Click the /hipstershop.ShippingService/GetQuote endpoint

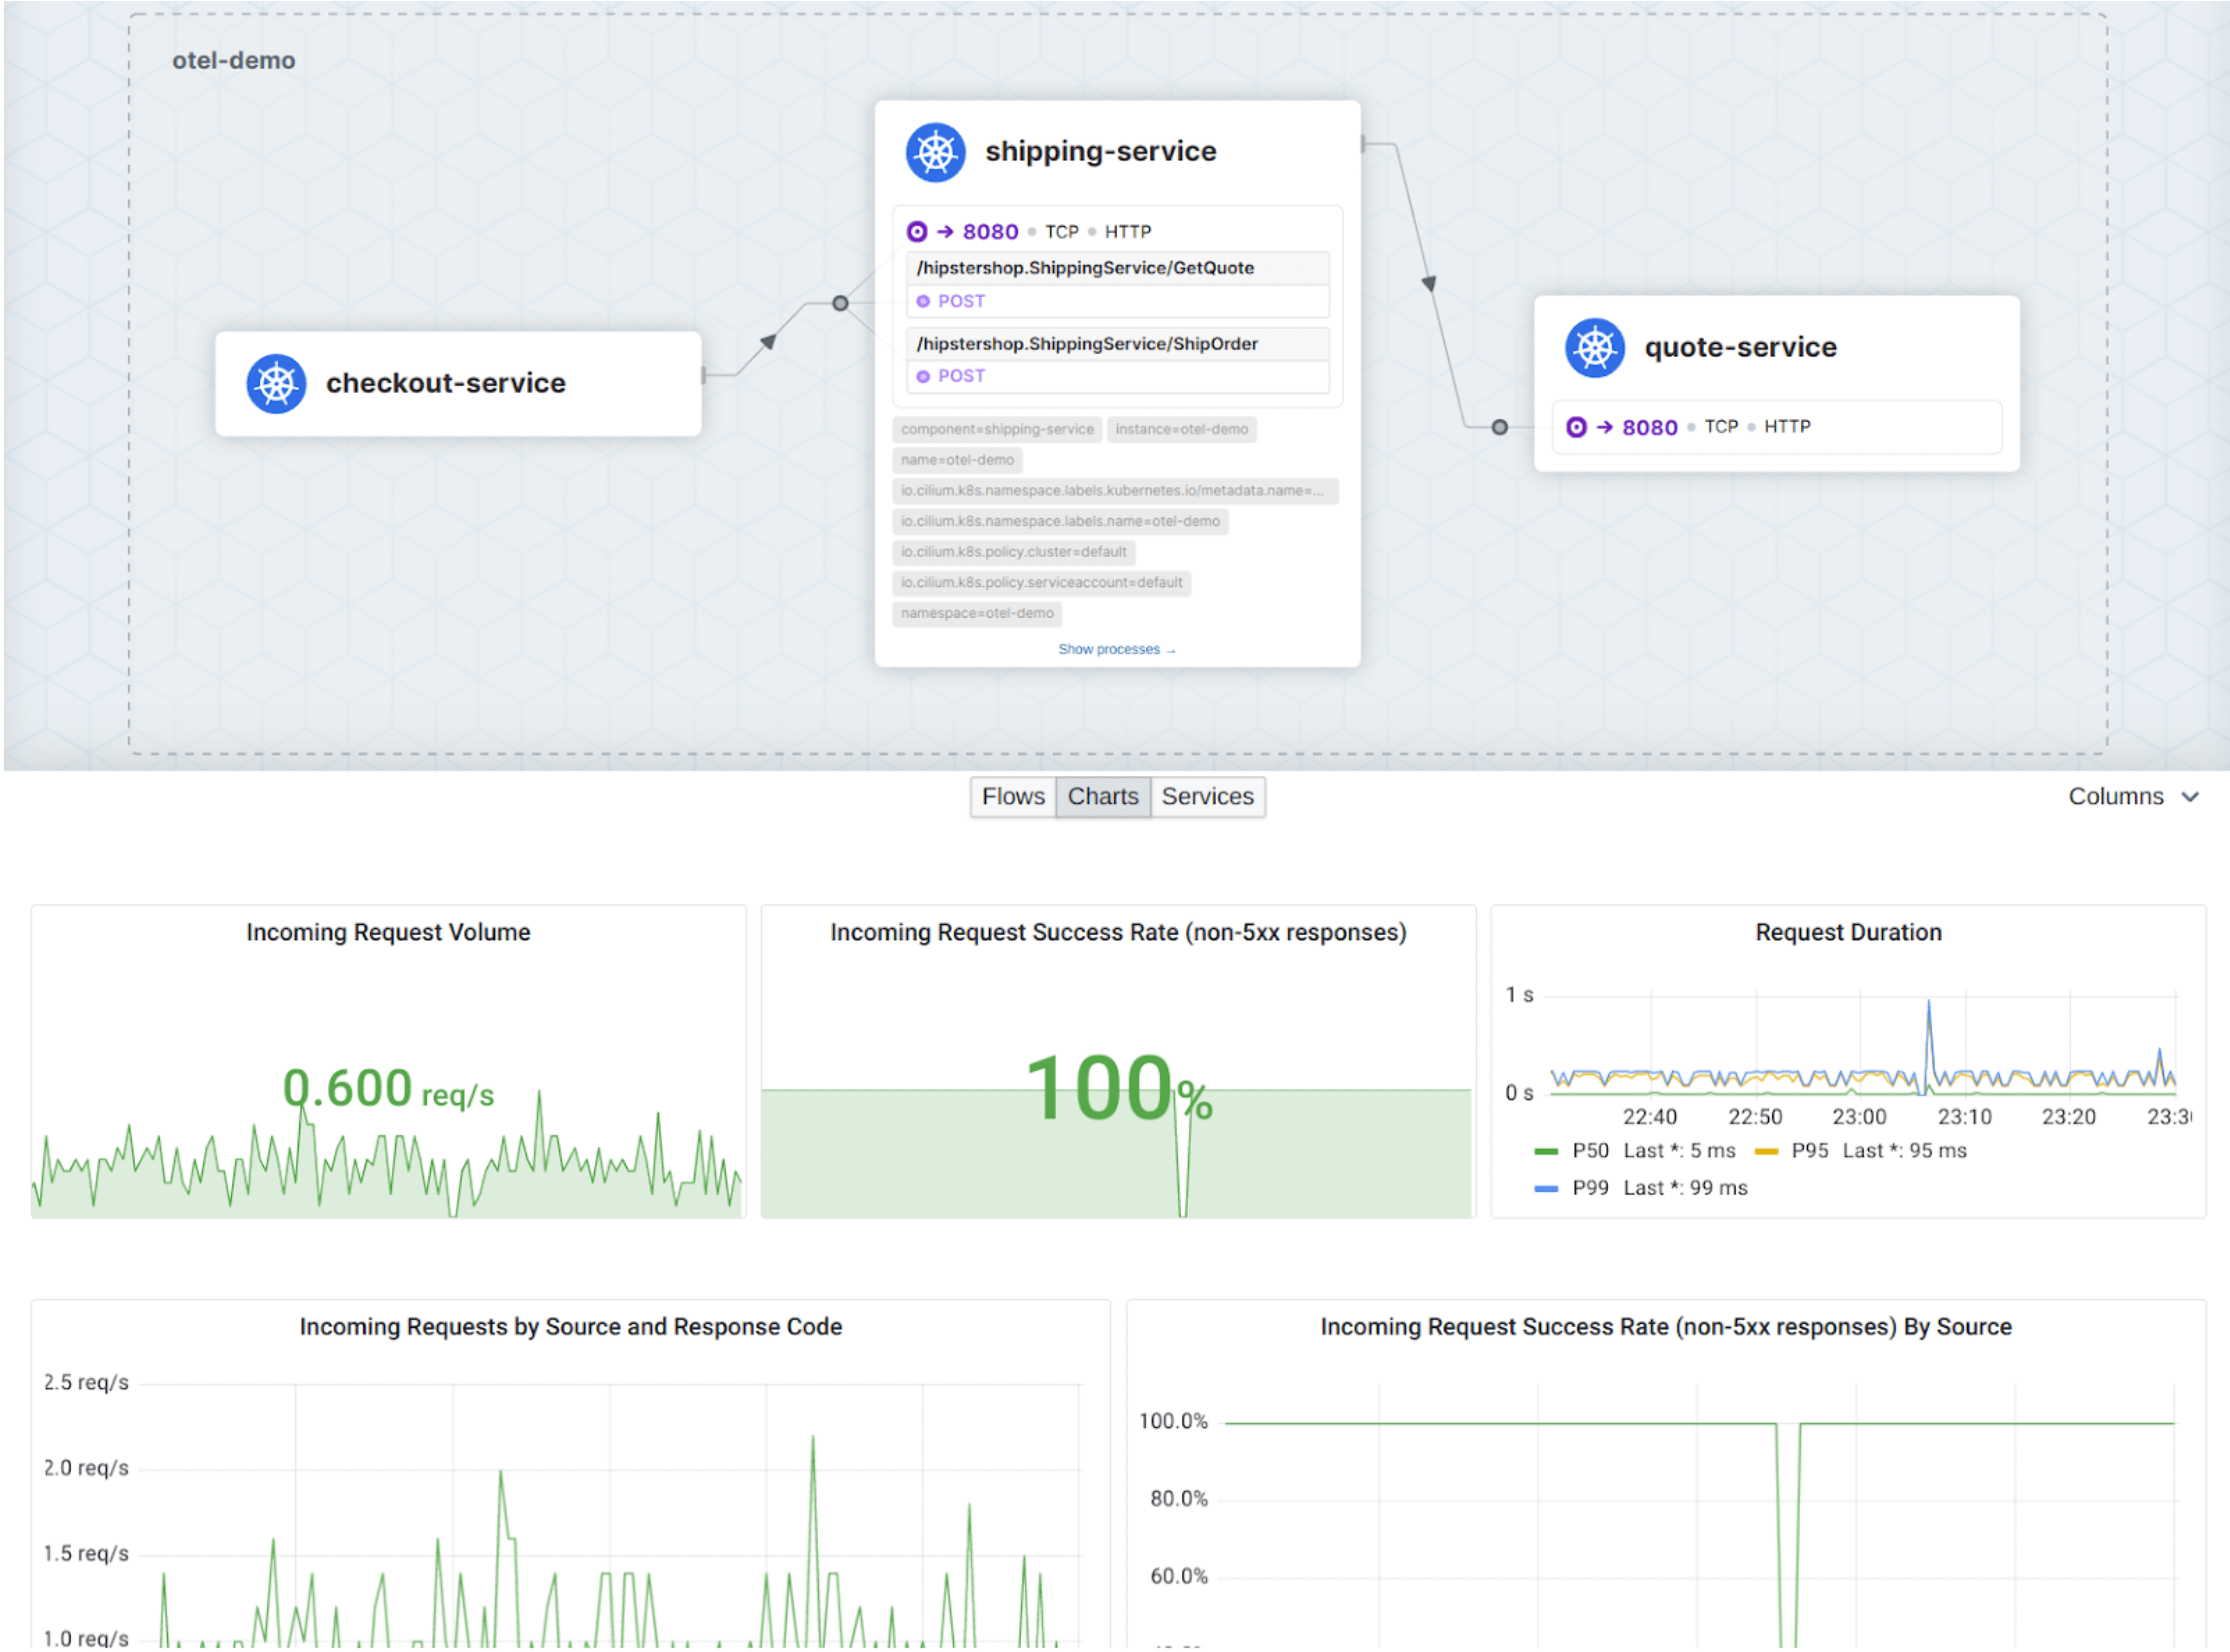click(x=1085, y=268)
